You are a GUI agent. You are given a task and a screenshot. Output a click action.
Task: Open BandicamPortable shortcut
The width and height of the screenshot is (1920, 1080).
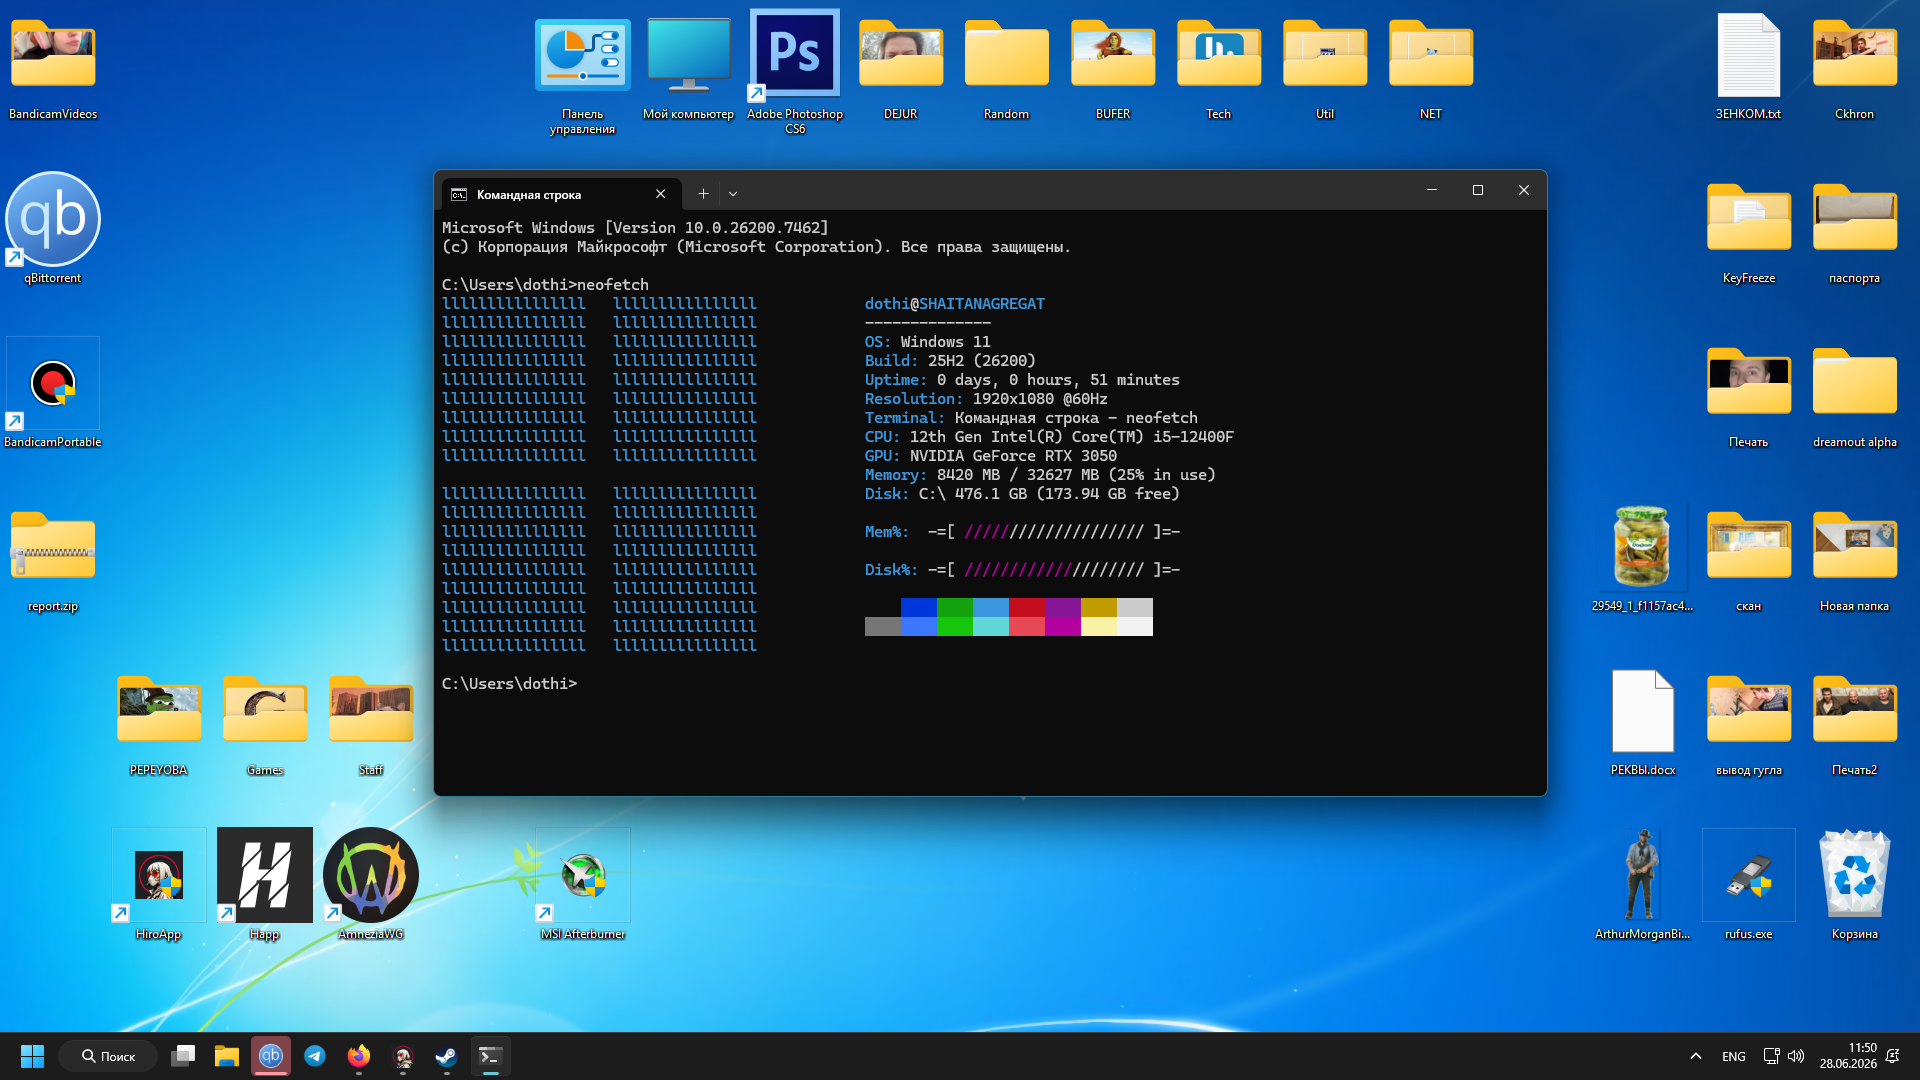pos(53,394)
